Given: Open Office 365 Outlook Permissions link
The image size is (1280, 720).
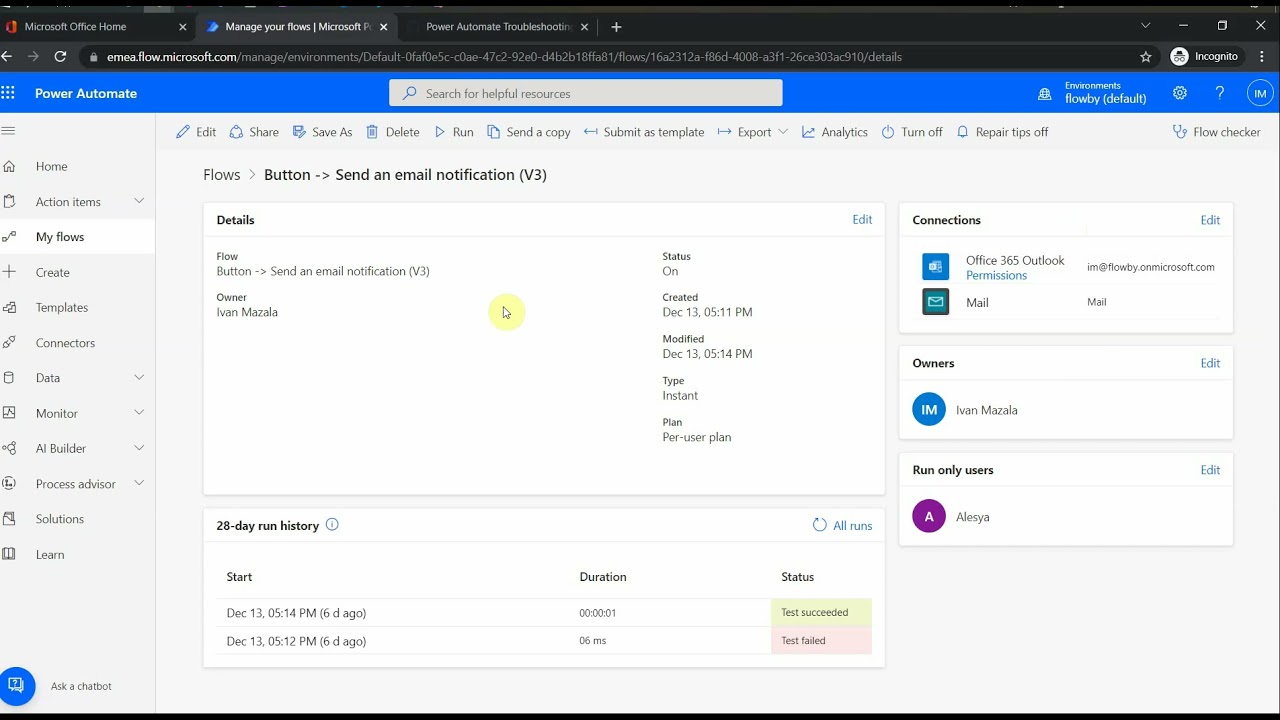Looking at the screenshot, I should [996, 276].
